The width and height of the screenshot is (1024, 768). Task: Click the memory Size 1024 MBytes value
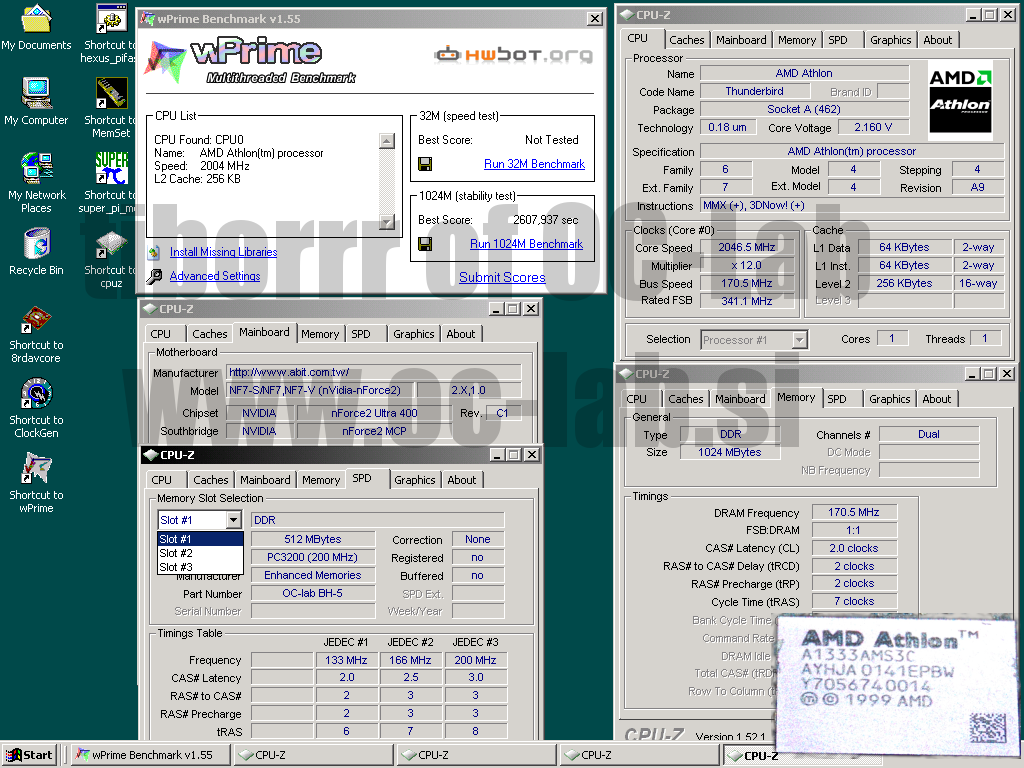pyautogui.click(x=729, y=452)
